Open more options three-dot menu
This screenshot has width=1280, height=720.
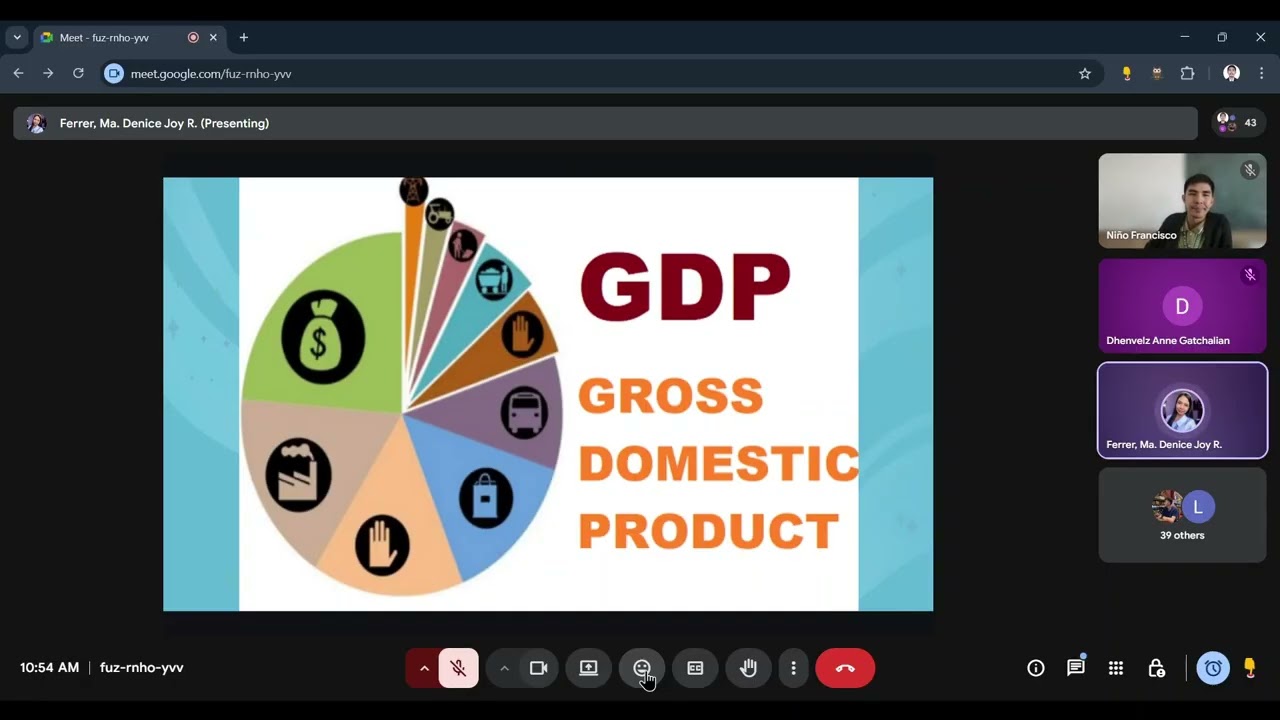[x=793, y=668]
